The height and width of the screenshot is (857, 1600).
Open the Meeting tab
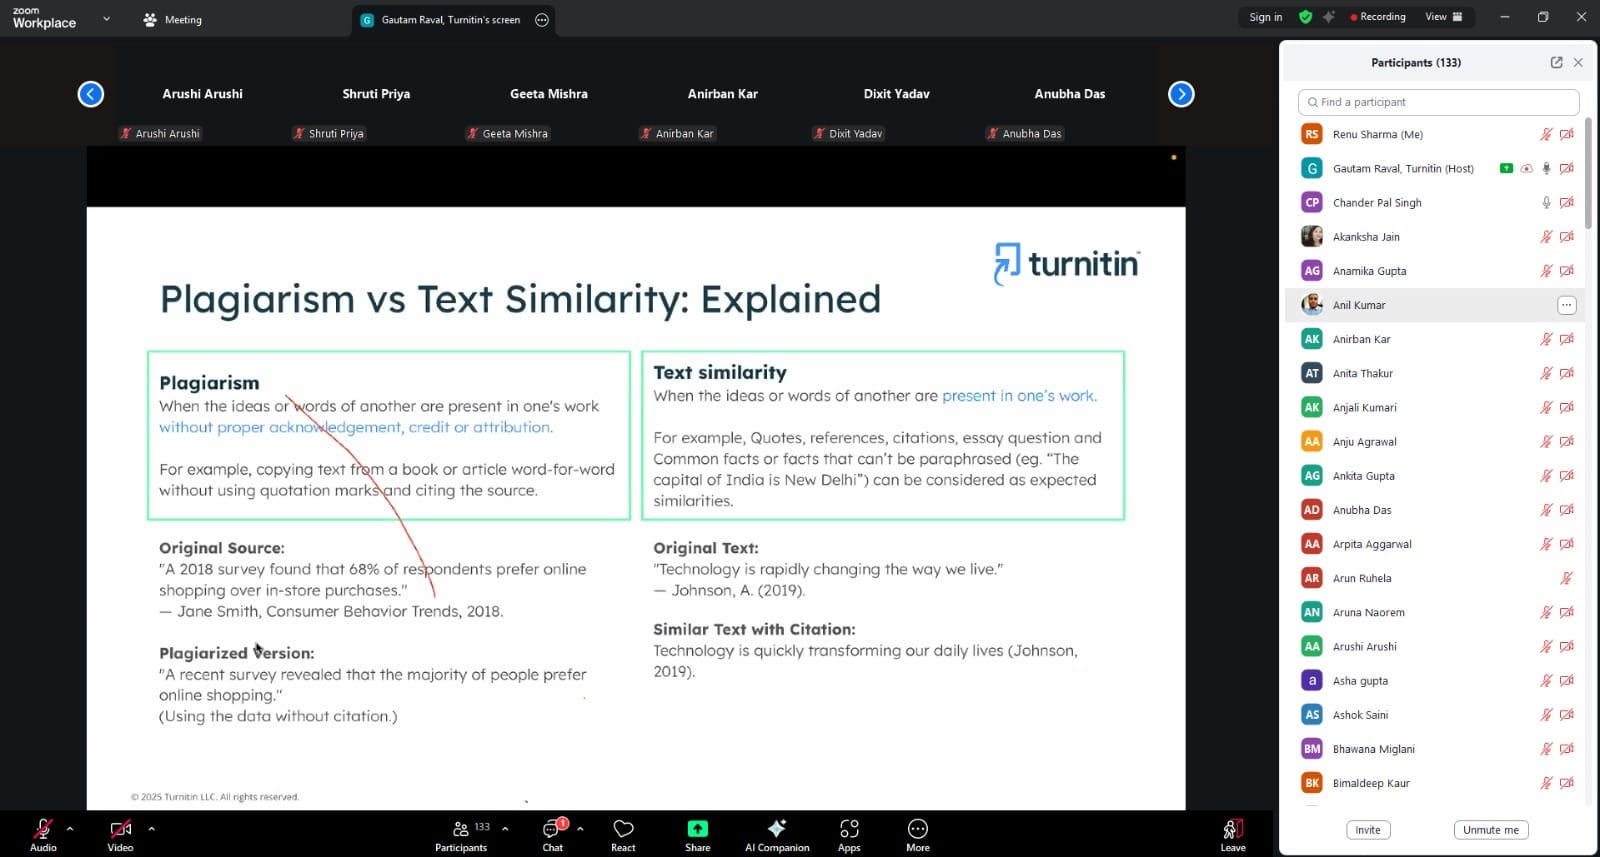(173, 20)
